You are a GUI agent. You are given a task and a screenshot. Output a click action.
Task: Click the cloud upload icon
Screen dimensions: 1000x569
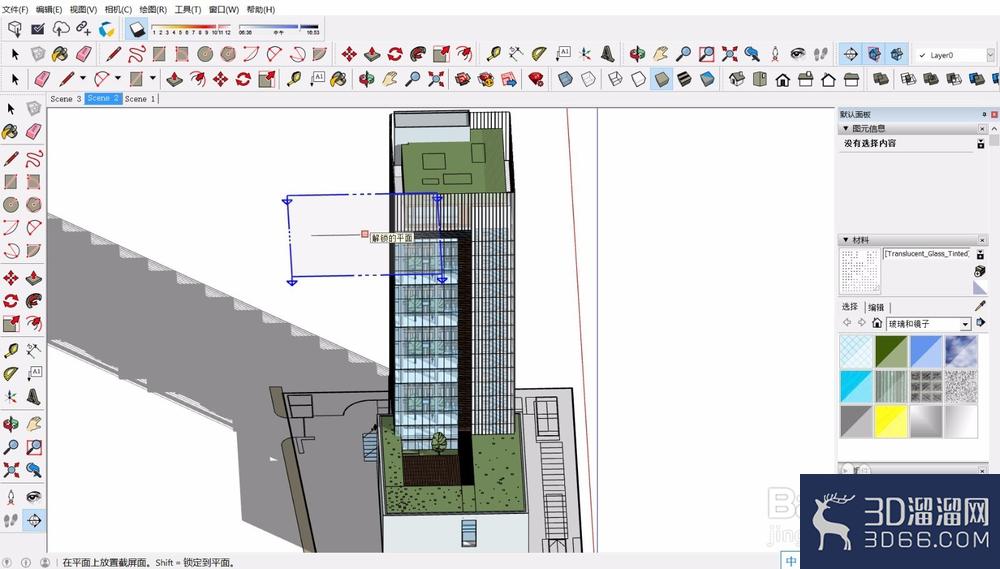click(x=61, y=29)
